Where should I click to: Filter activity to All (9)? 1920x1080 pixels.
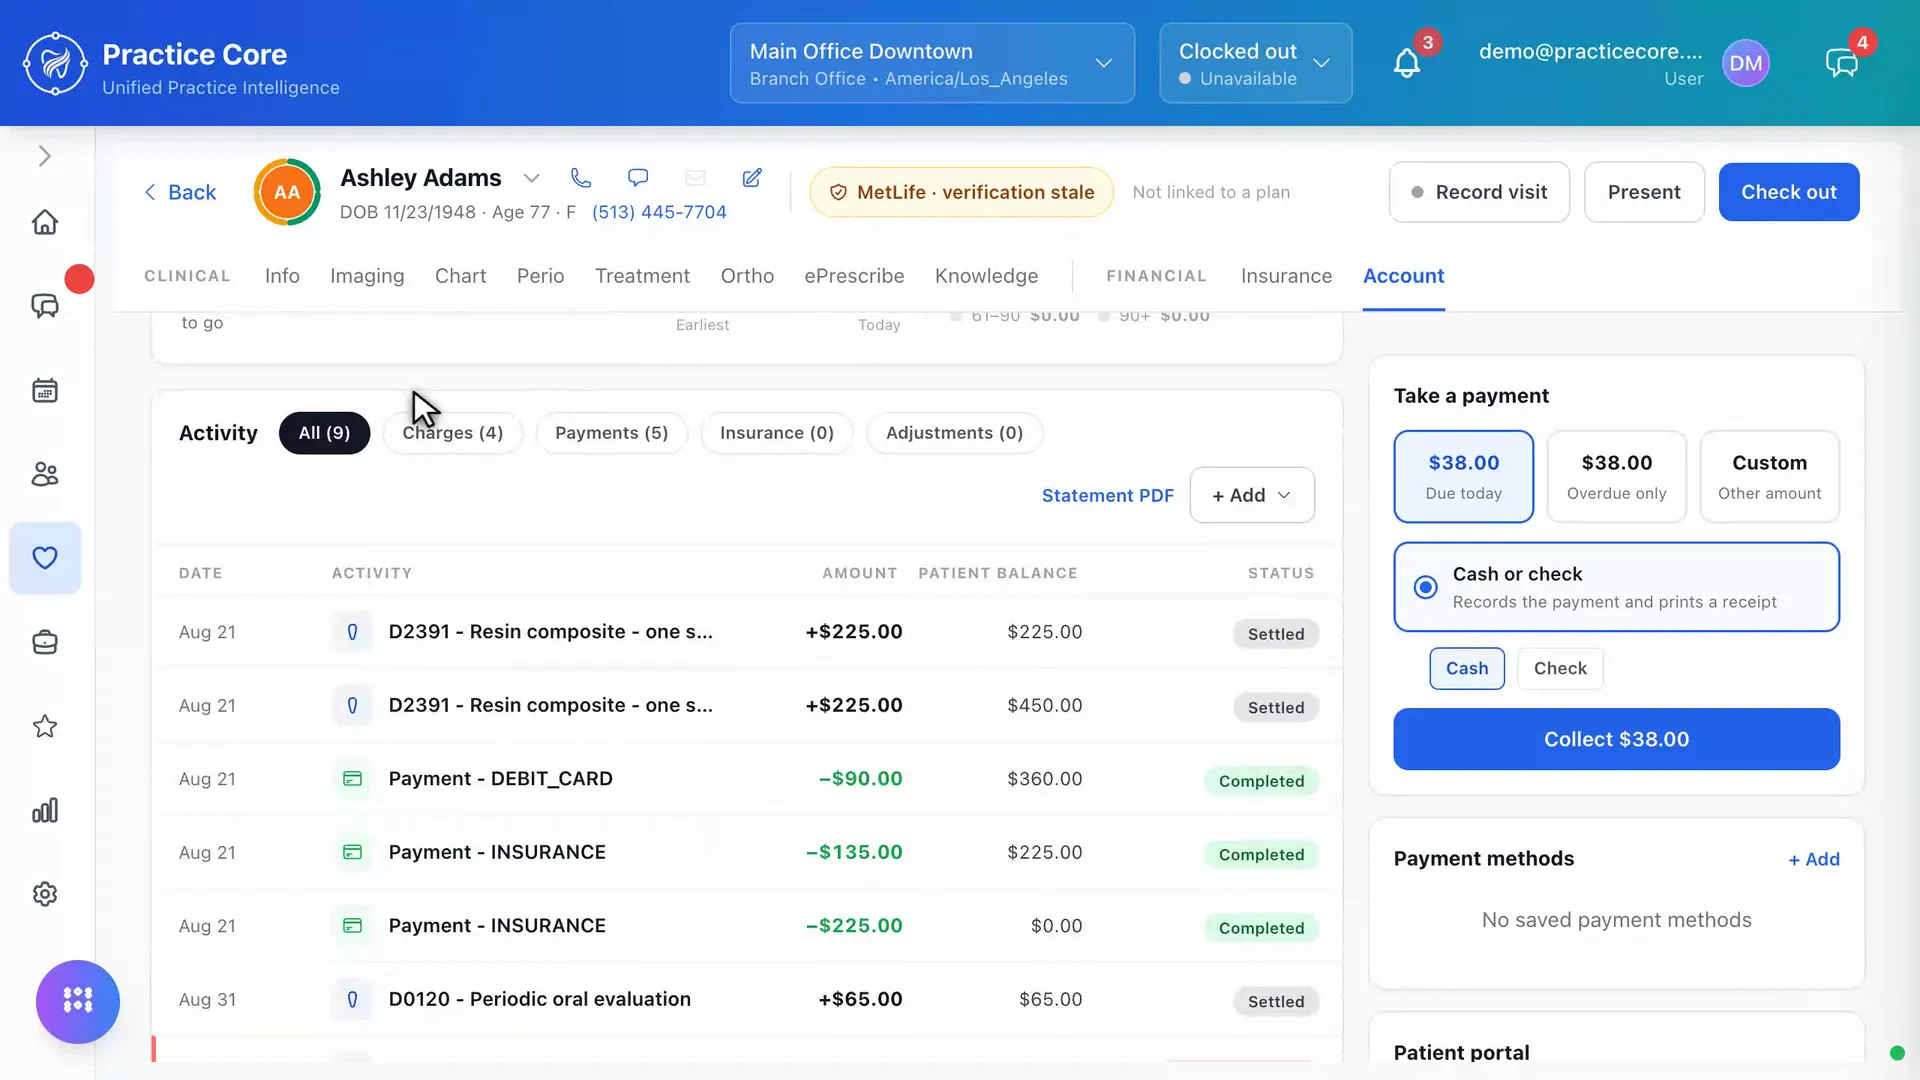324,433
